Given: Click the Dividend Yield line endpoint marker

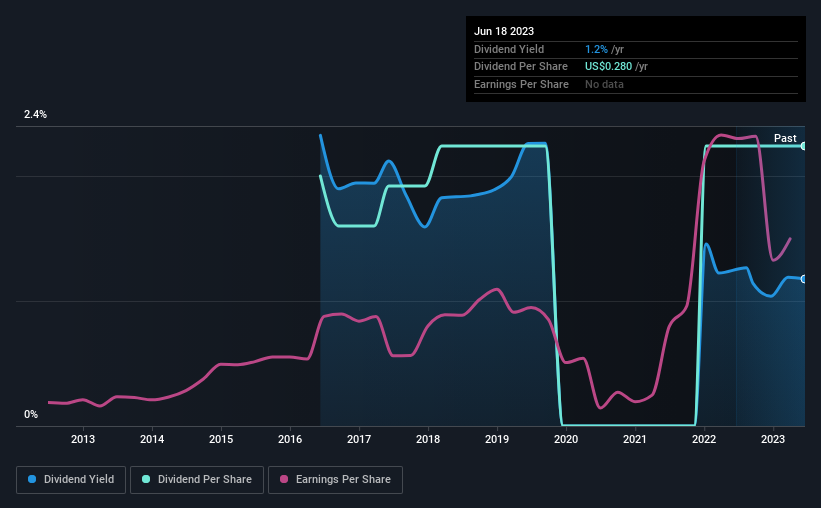Looking at the screenshot, I should pos(803,279).
